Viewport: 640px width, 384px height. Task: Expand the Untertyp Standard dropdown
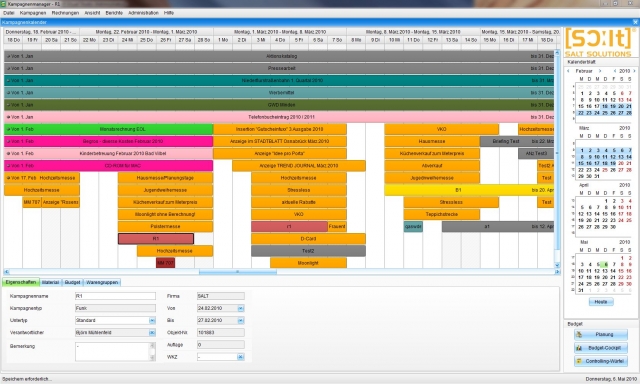(152, 320)
